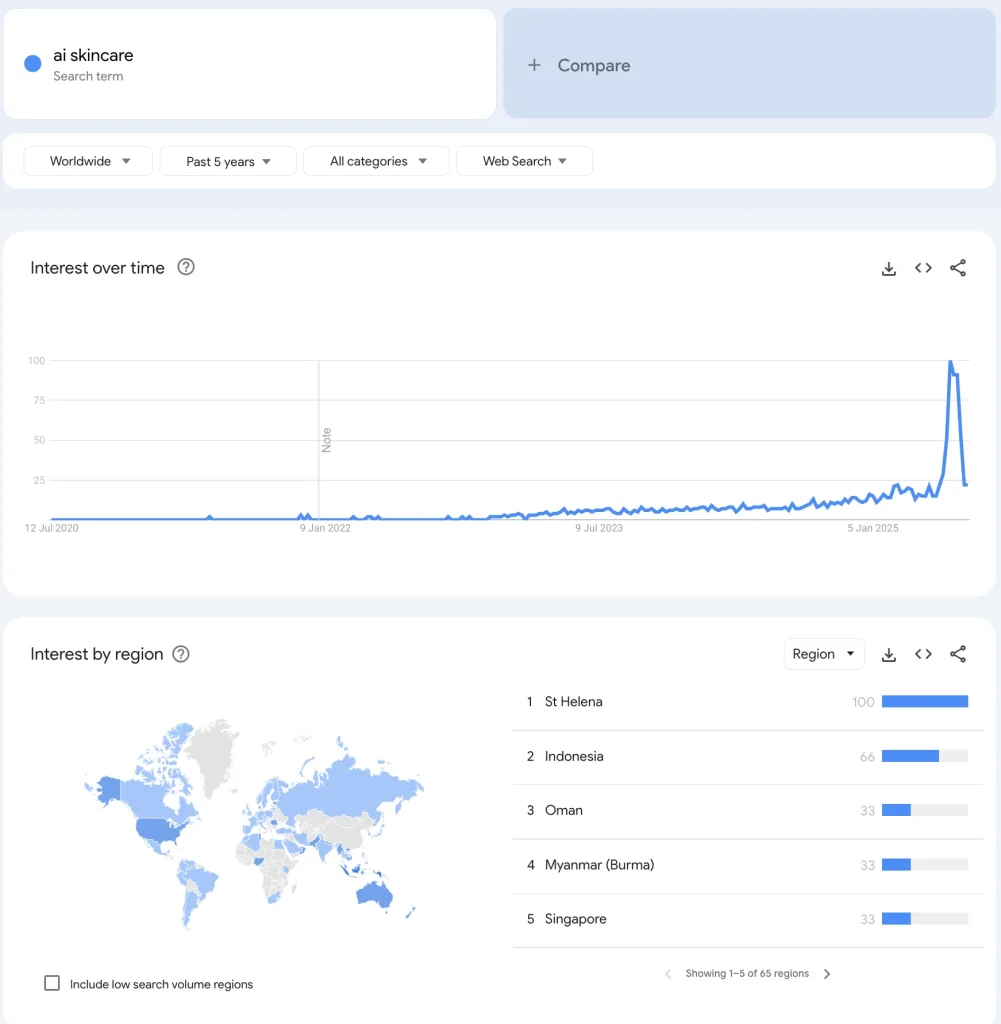Open the All categories dropdown
The image size is (1001, 1024).
point(376,161)
